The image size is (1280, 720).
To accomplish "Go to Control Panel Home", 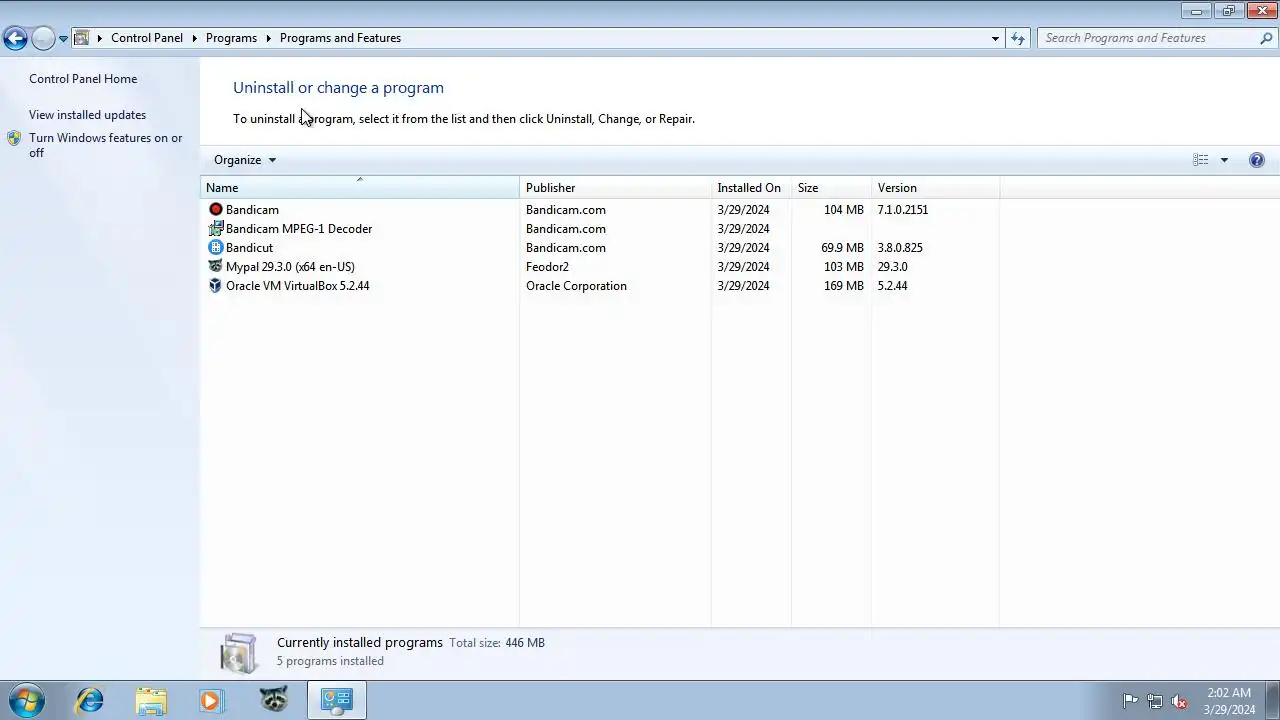I will tap(83, 79).
